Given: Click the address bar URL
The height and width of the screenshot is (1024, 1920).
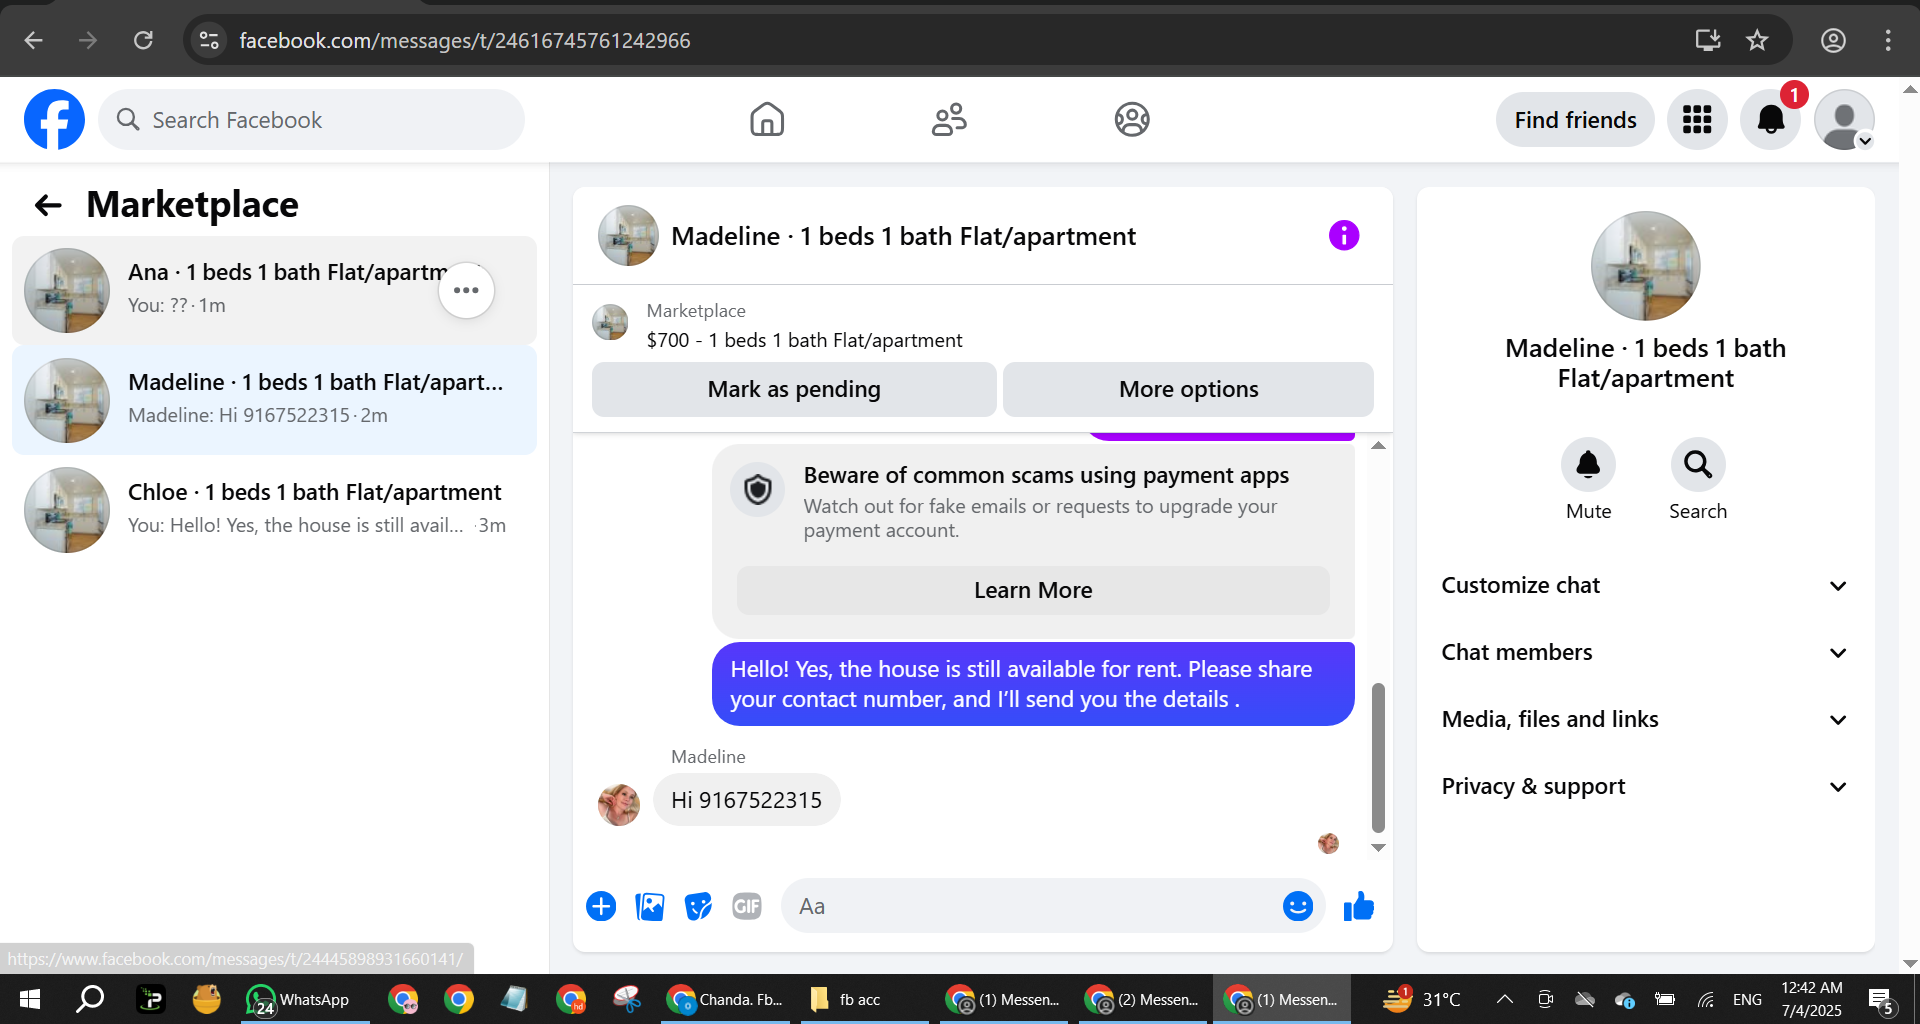Looking at the screenshot, I should 465,40.
